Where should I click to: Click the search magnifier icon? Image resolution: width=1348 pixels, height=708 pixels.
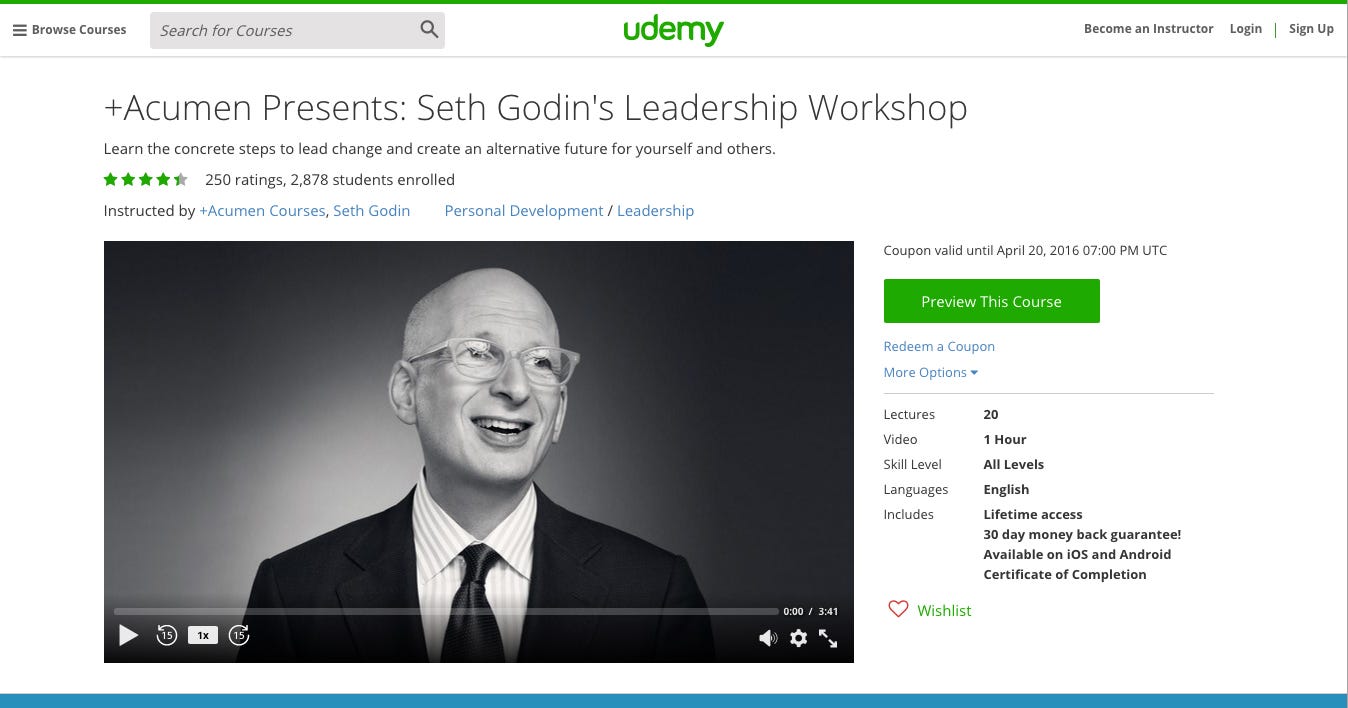[x=429, y=30]
